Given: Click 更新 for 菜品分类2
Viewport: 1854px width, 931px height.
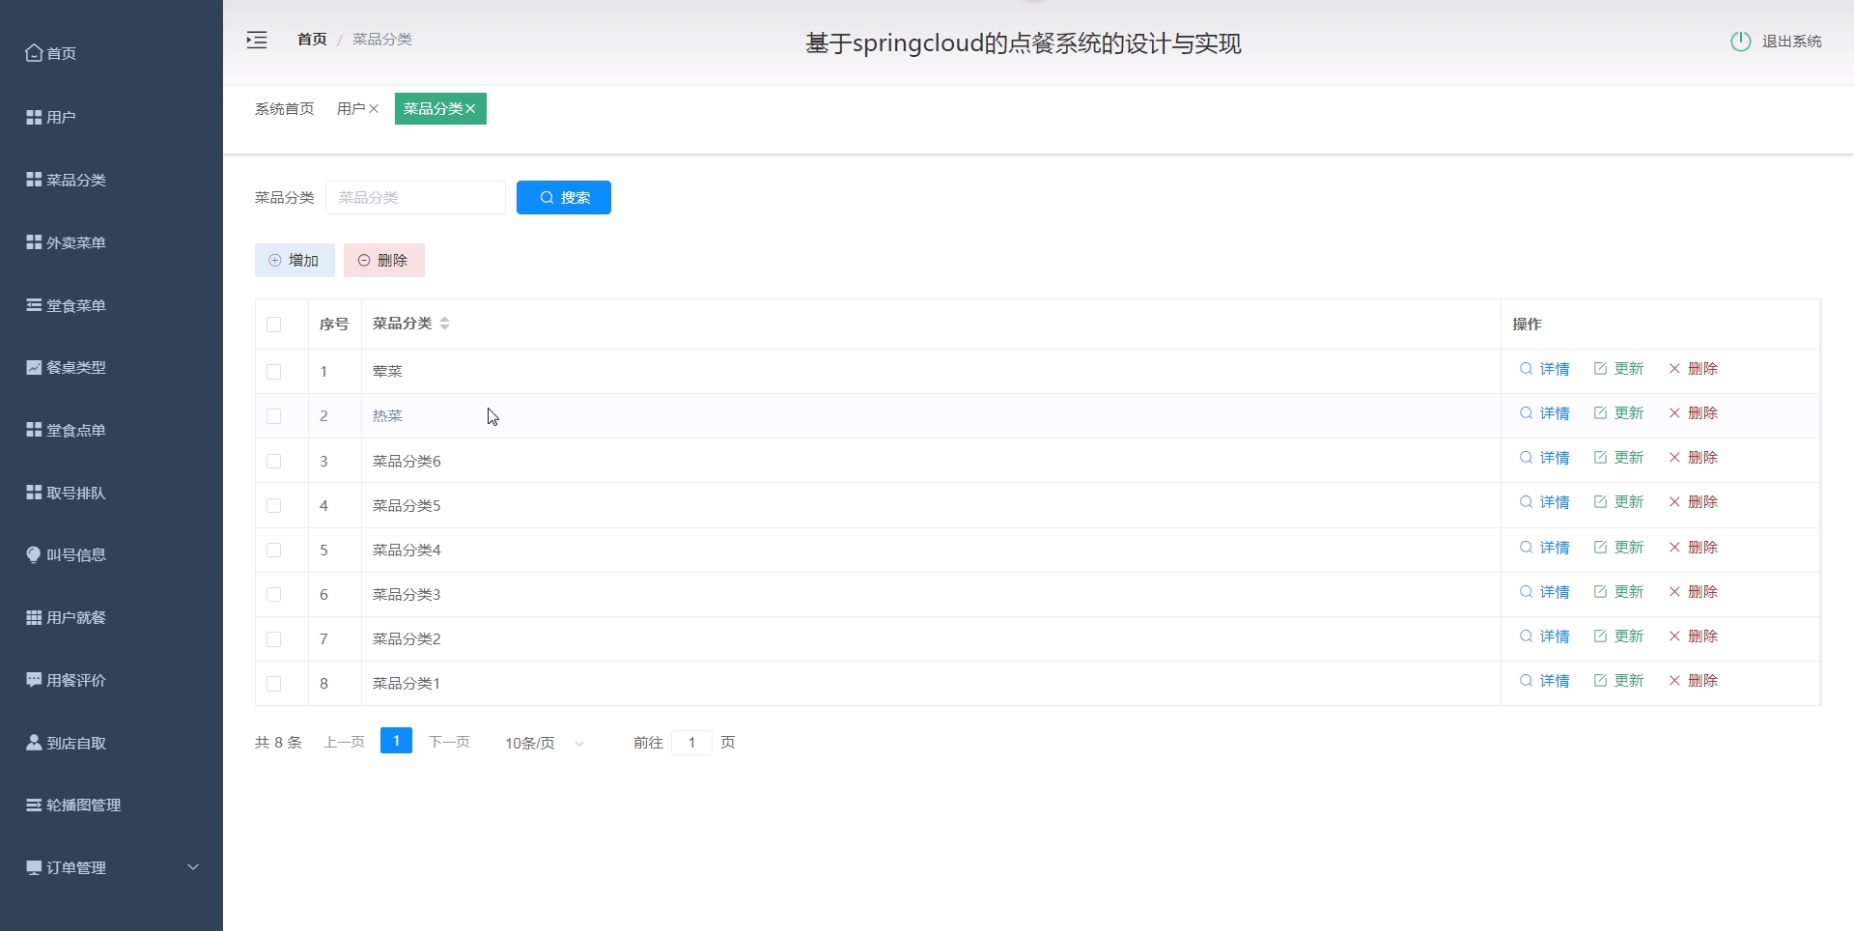Looking at the screenshot, I should [x=1618, y=636].
